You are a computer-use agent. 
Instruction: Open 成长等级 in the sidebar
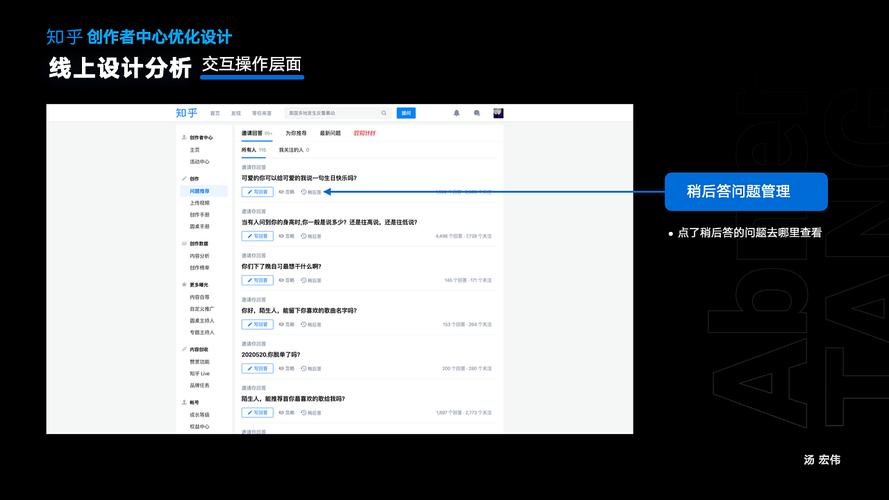[x=200, y=415]
